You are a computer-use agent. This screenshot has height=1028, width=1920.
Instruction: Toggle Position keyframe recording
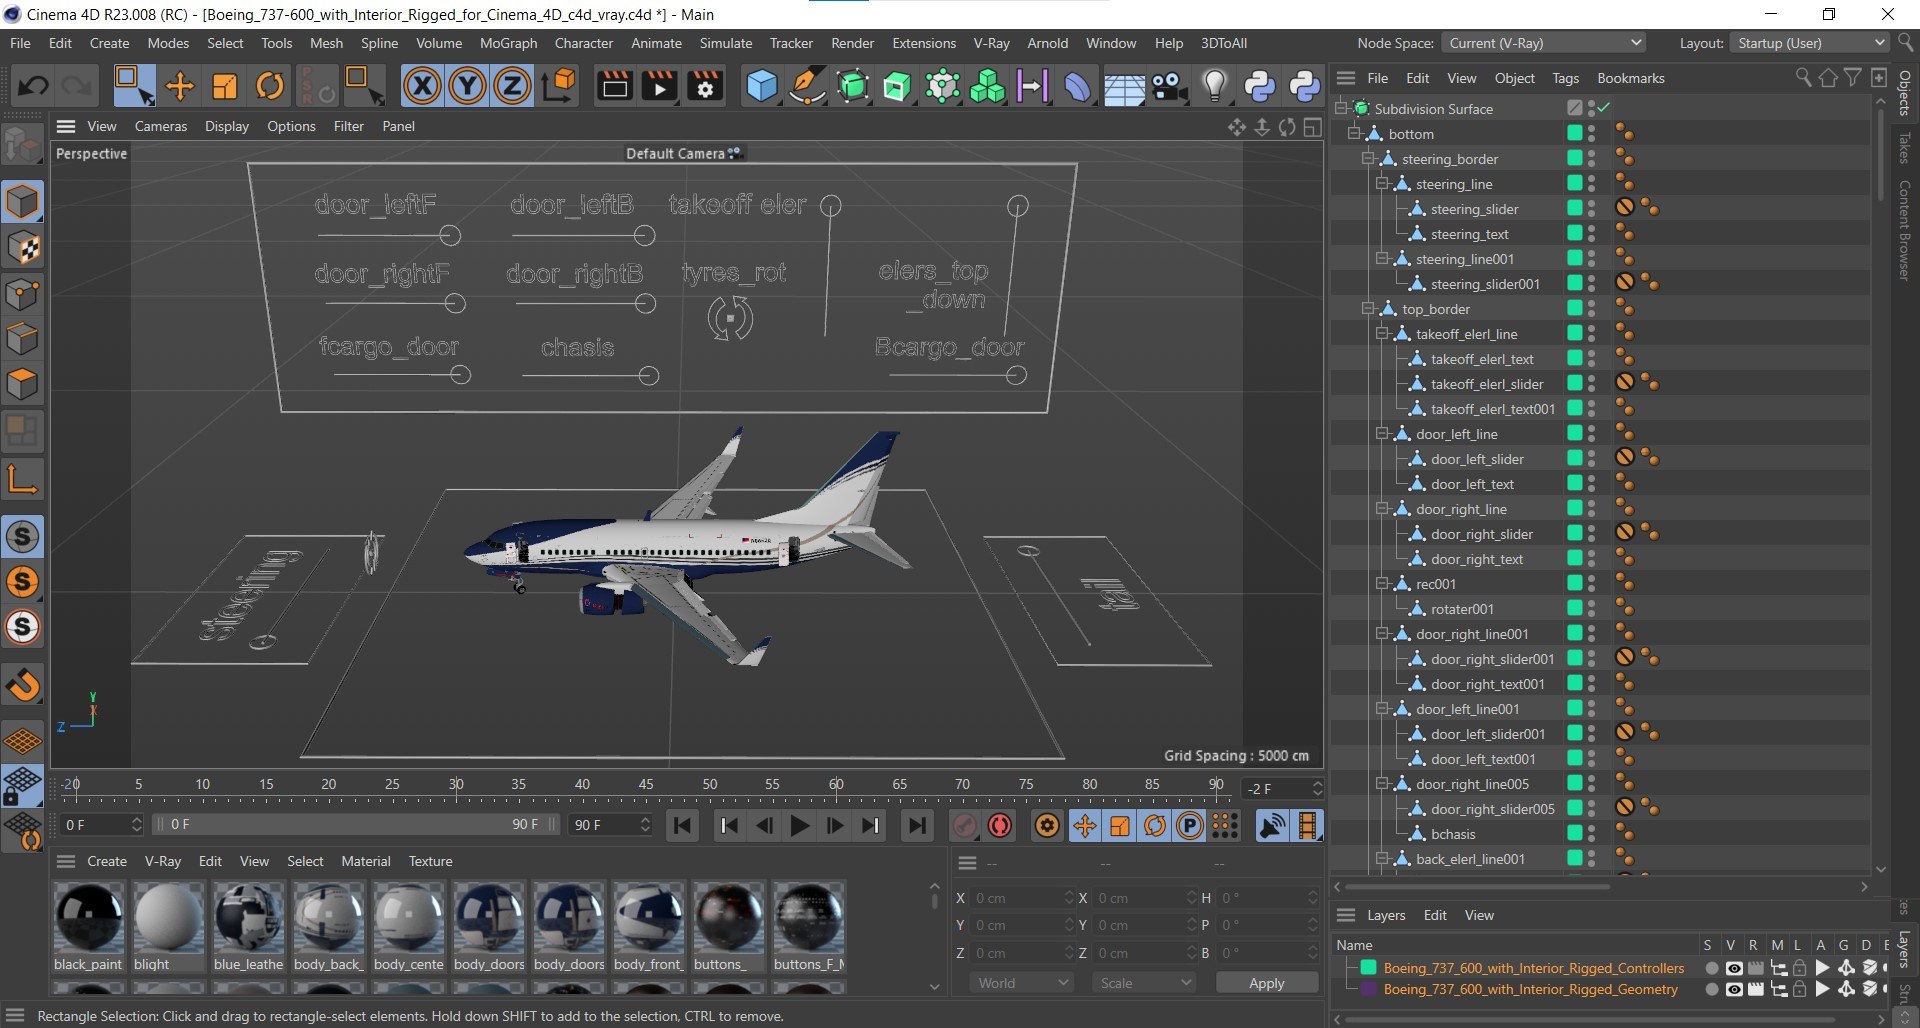click(1085, 825)
